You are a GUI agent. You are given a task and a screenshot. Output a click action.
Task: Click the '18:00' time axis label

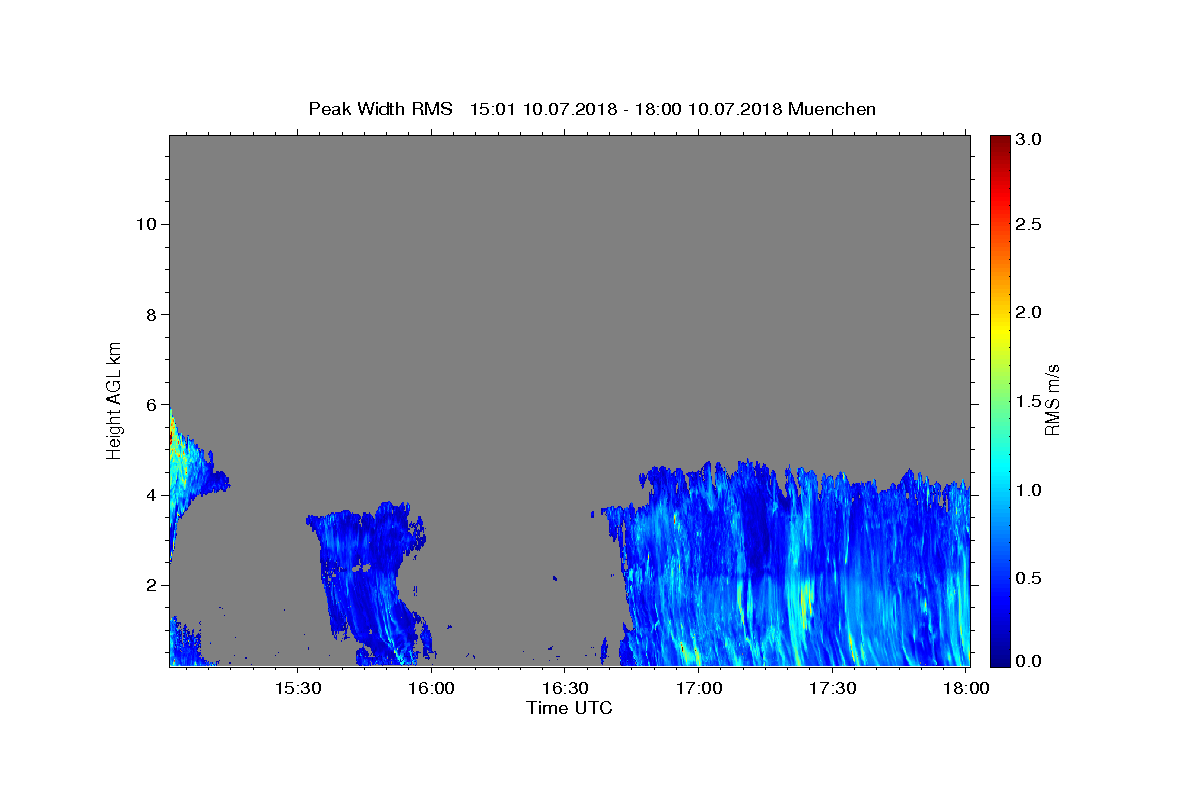(966, 688)
